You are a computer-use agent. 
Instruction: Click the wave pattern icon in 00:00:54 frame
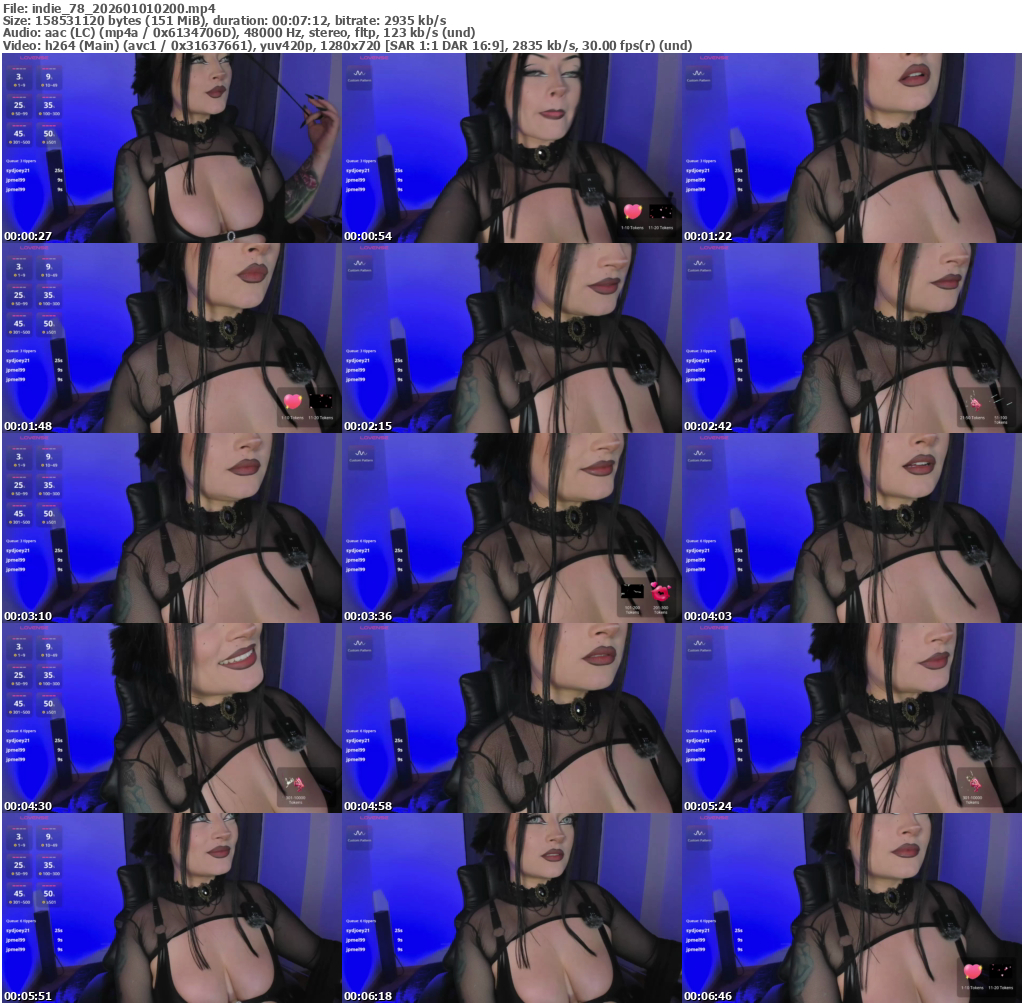pyautogui.click(x=360, y=74)
